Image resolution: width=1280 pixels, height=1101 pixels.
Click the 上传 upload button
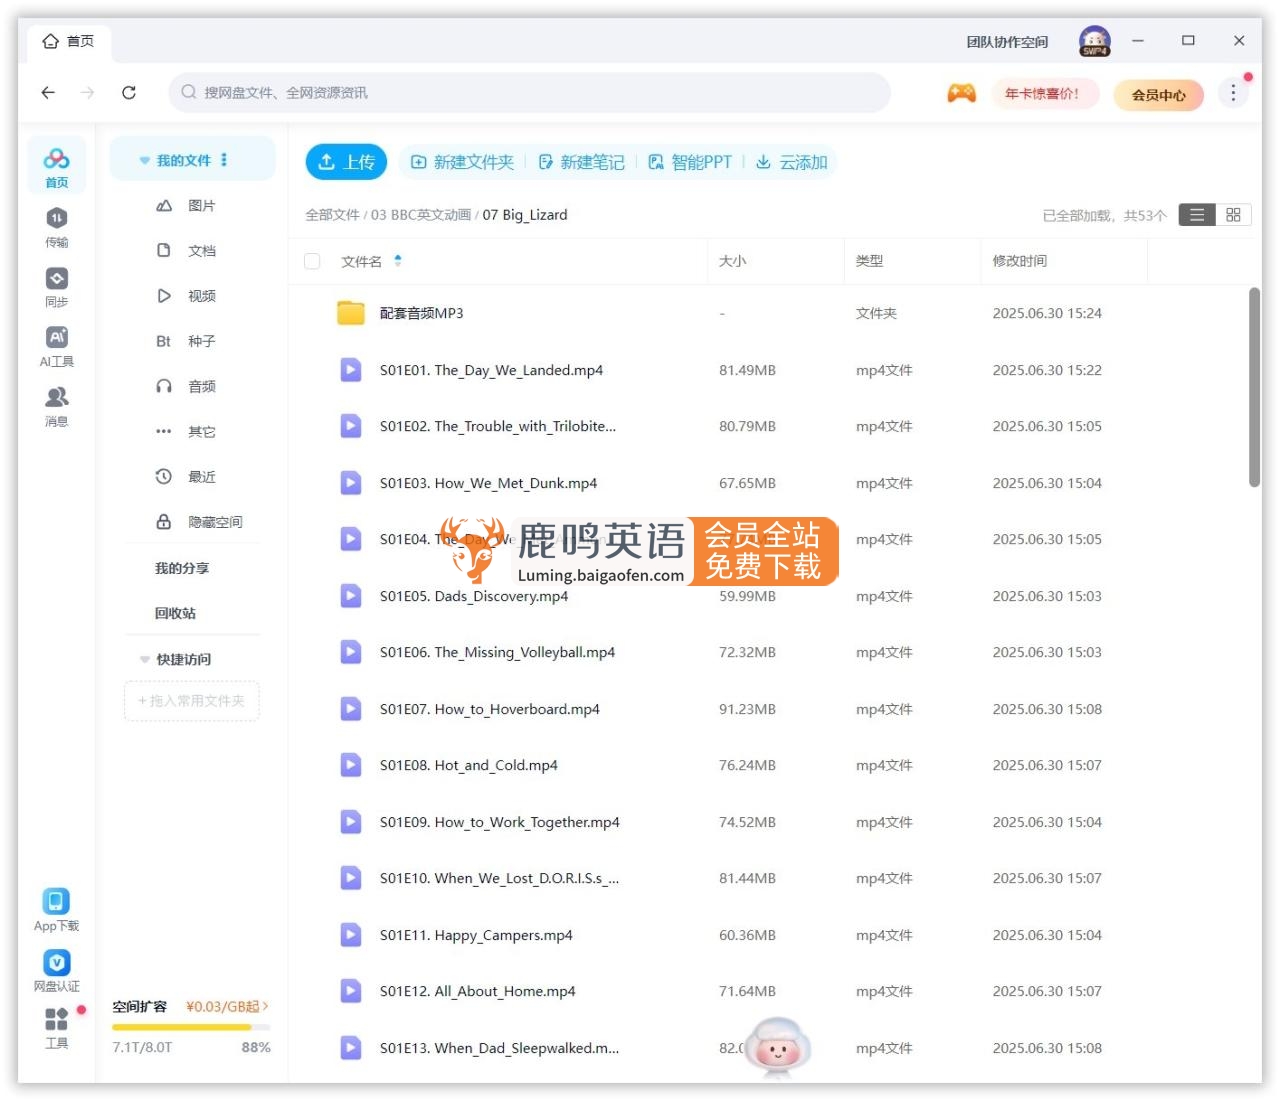(x=346, y=161)
